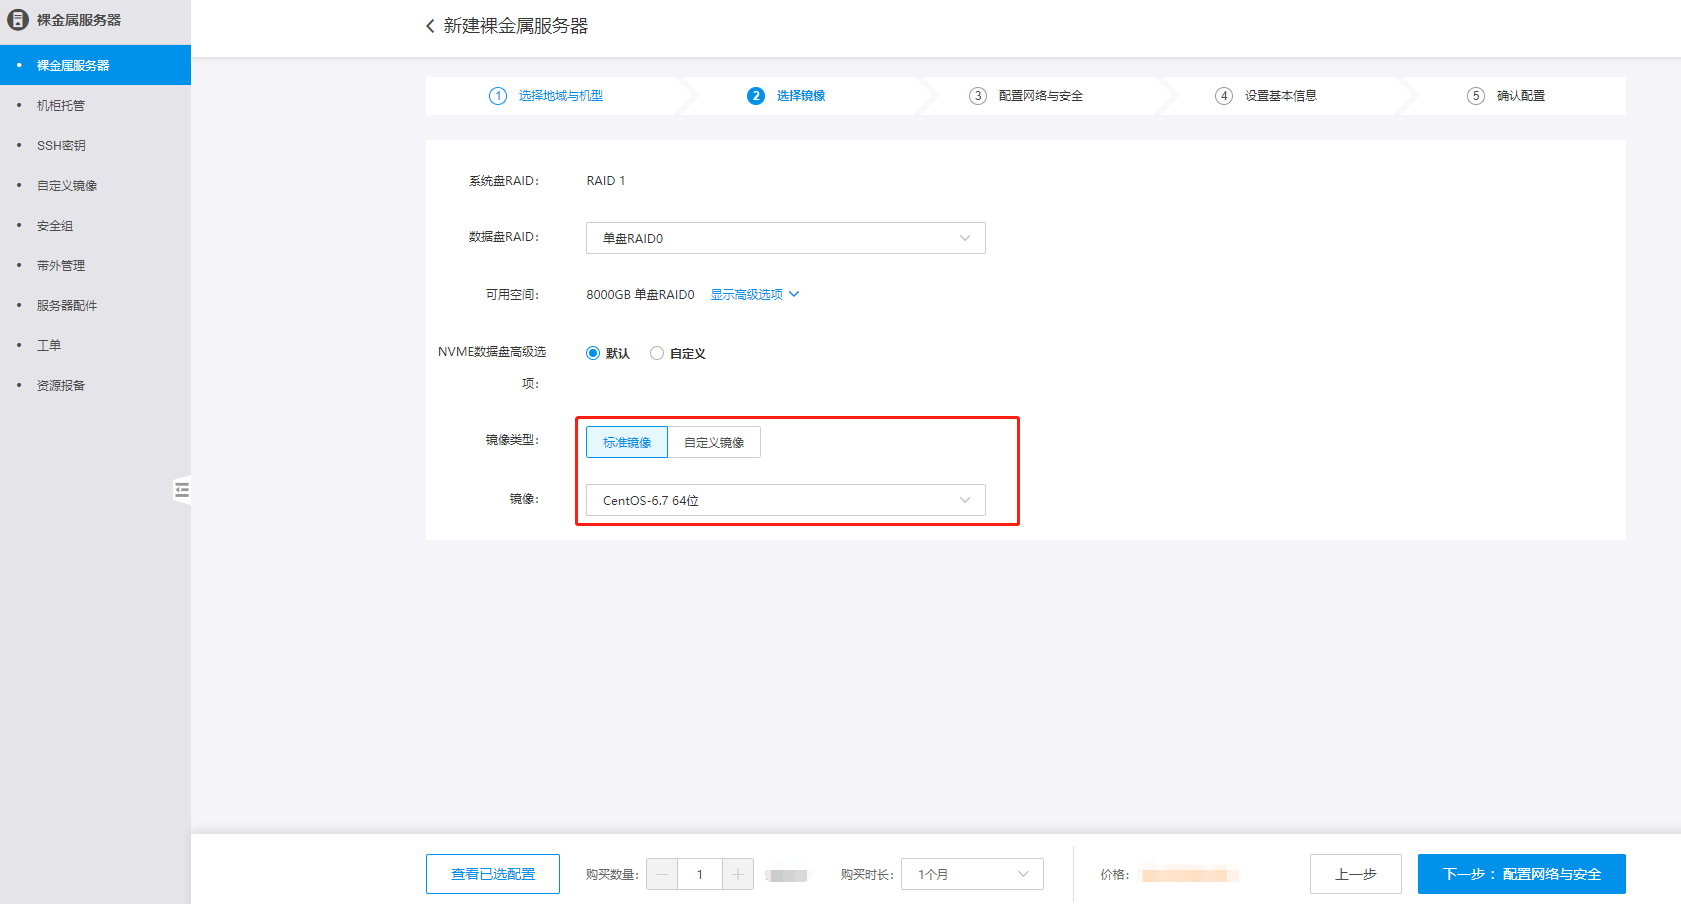Click step 1 circle icon
Screen dimensions: 1681x904
(498, 96)
